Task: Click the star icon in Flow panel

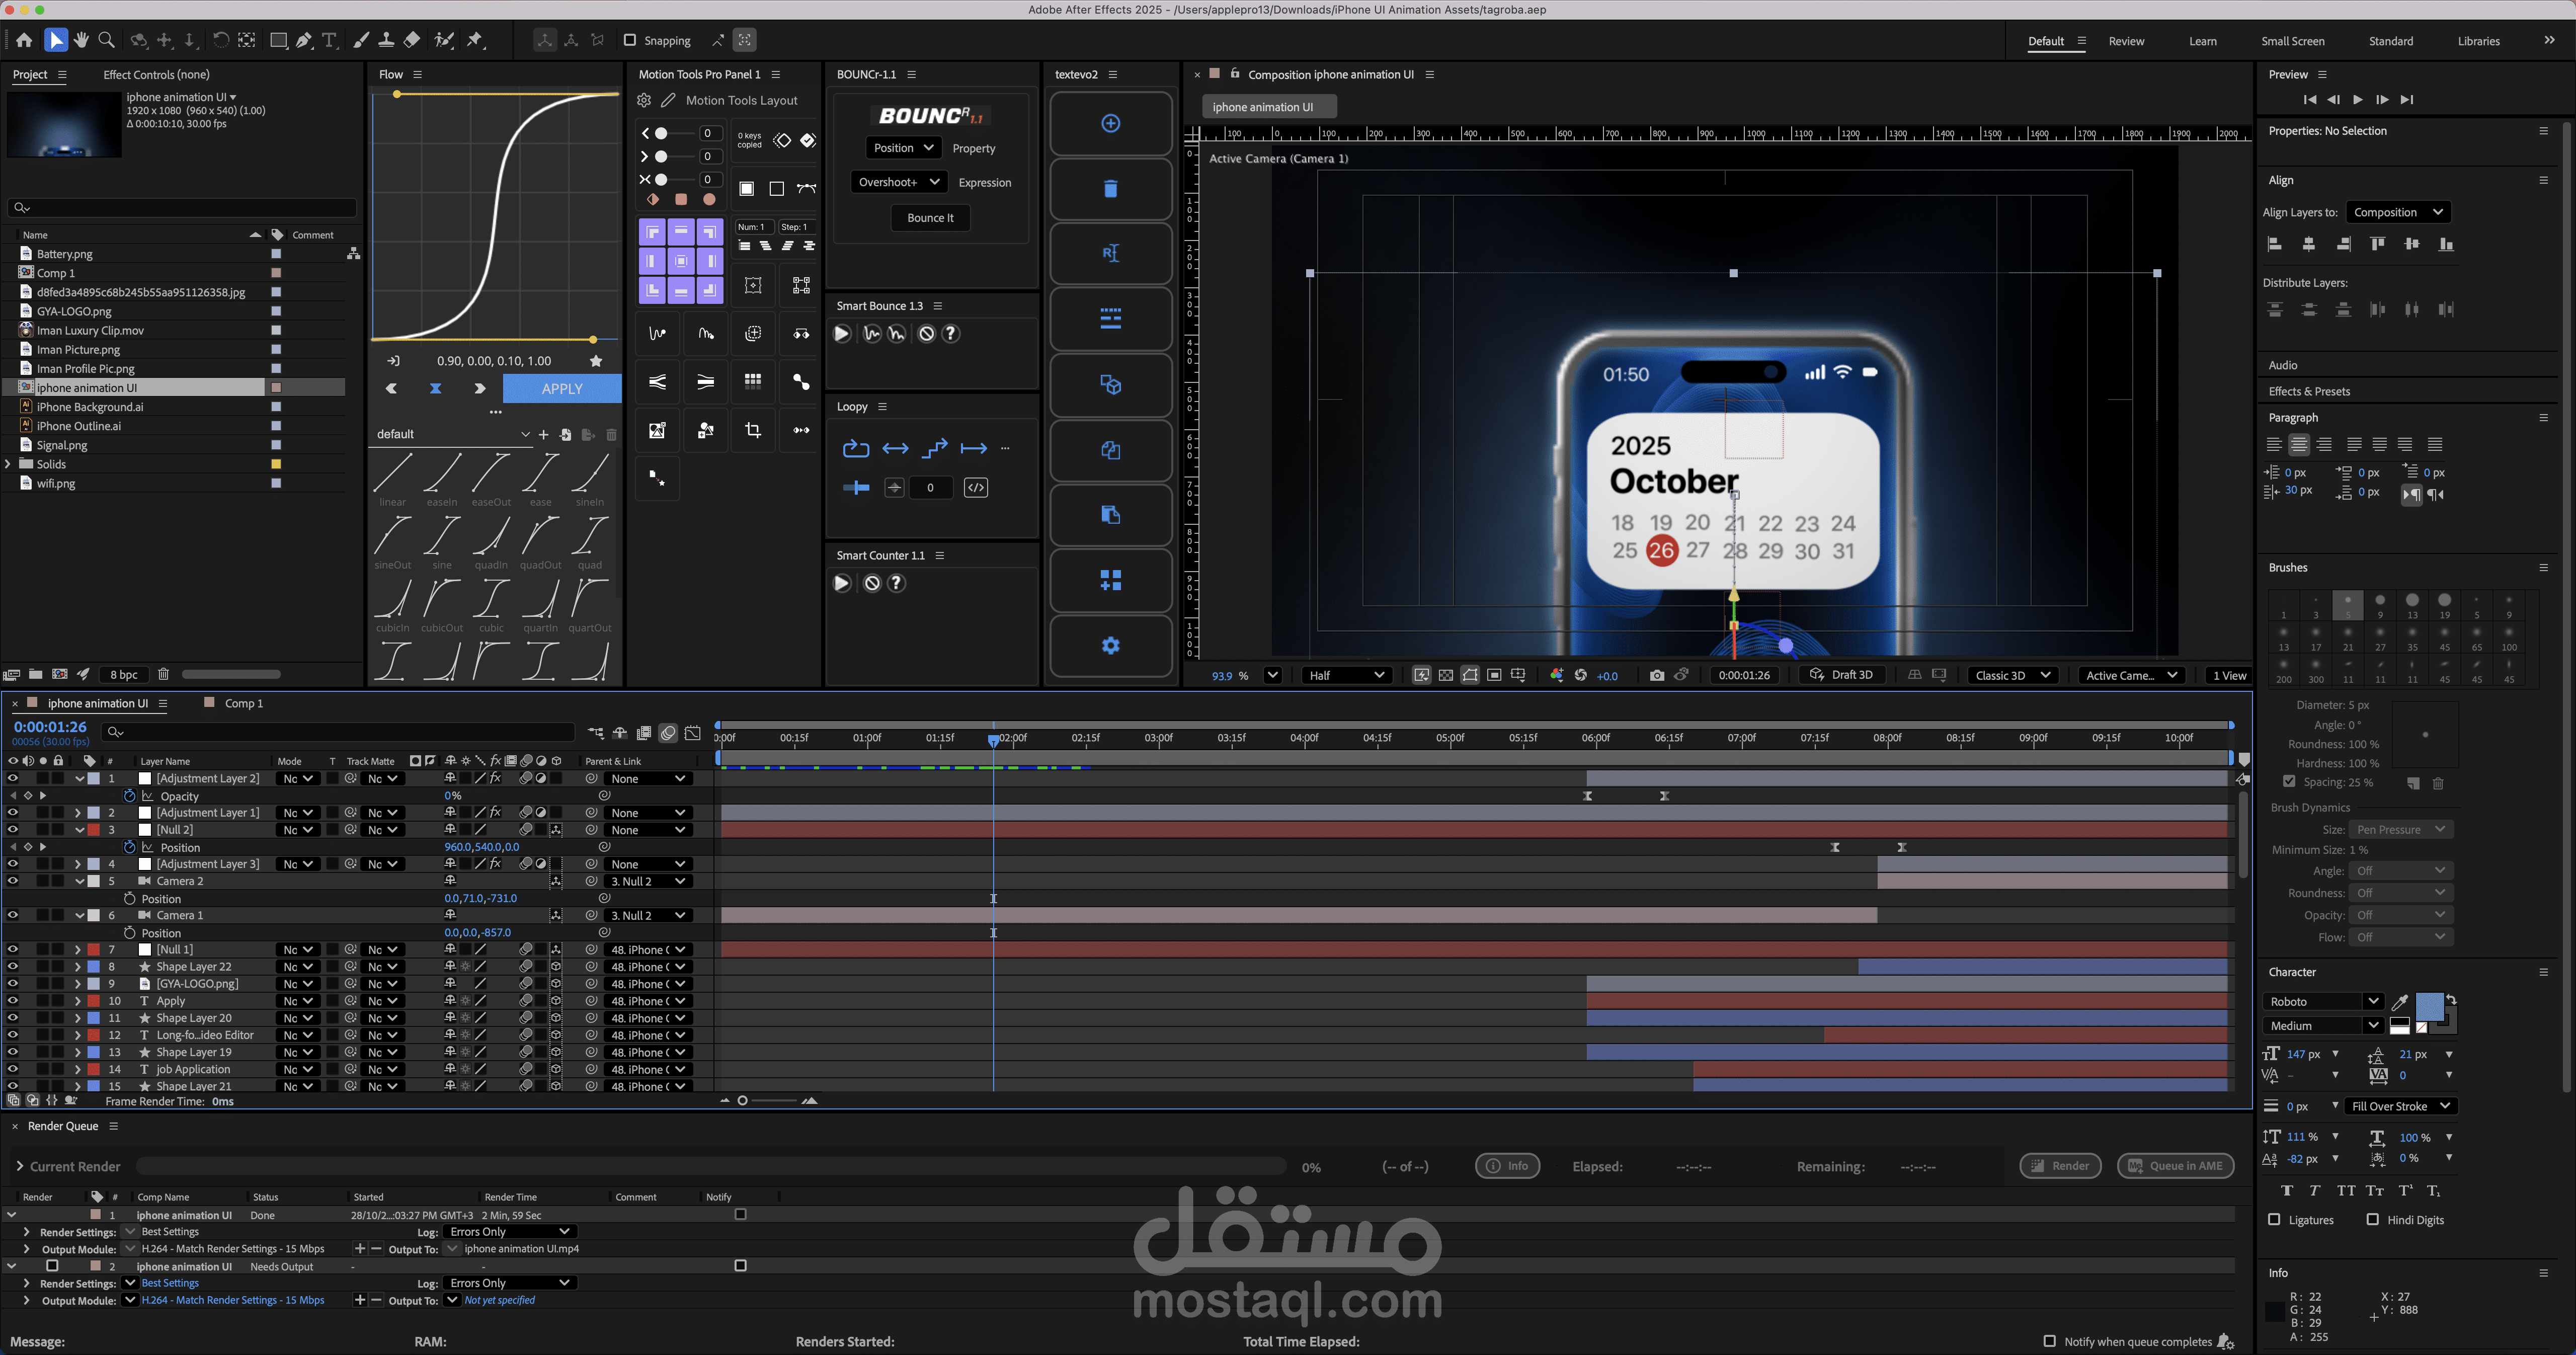Action: click(597, 361)
